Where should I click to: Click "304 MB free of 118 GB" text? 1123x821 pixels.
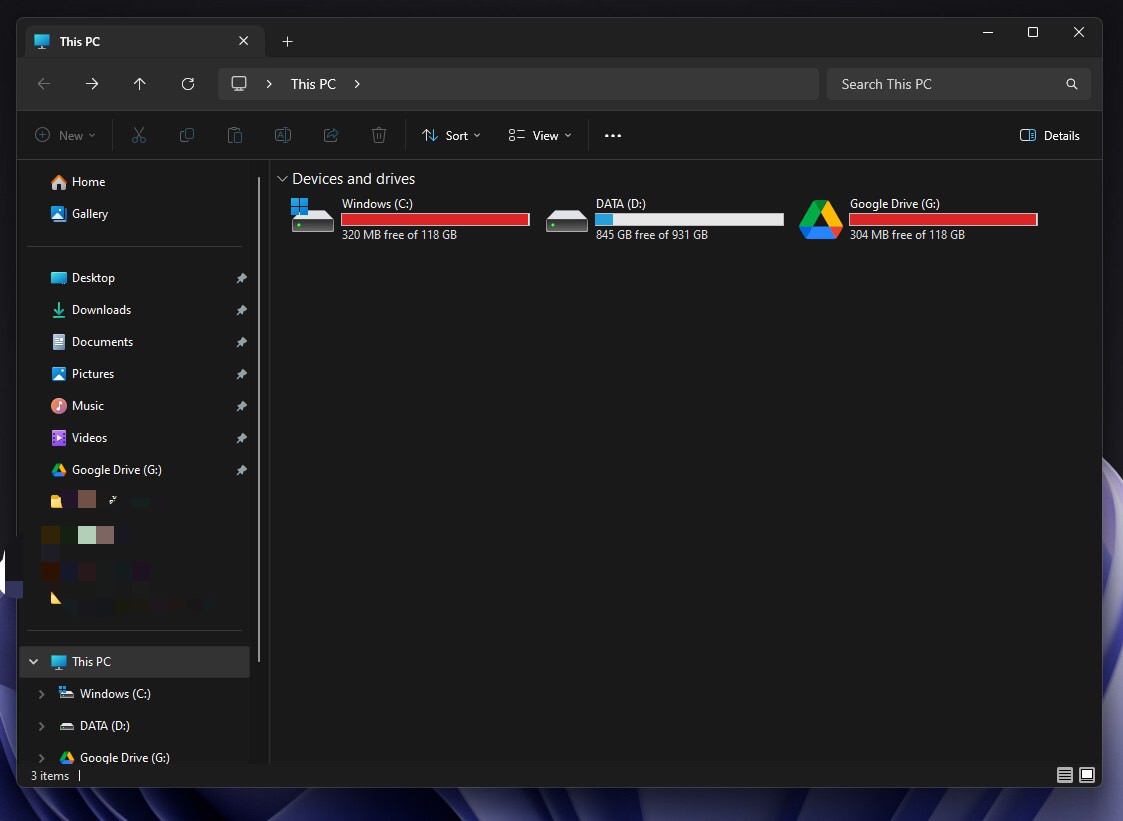[907, 235]
